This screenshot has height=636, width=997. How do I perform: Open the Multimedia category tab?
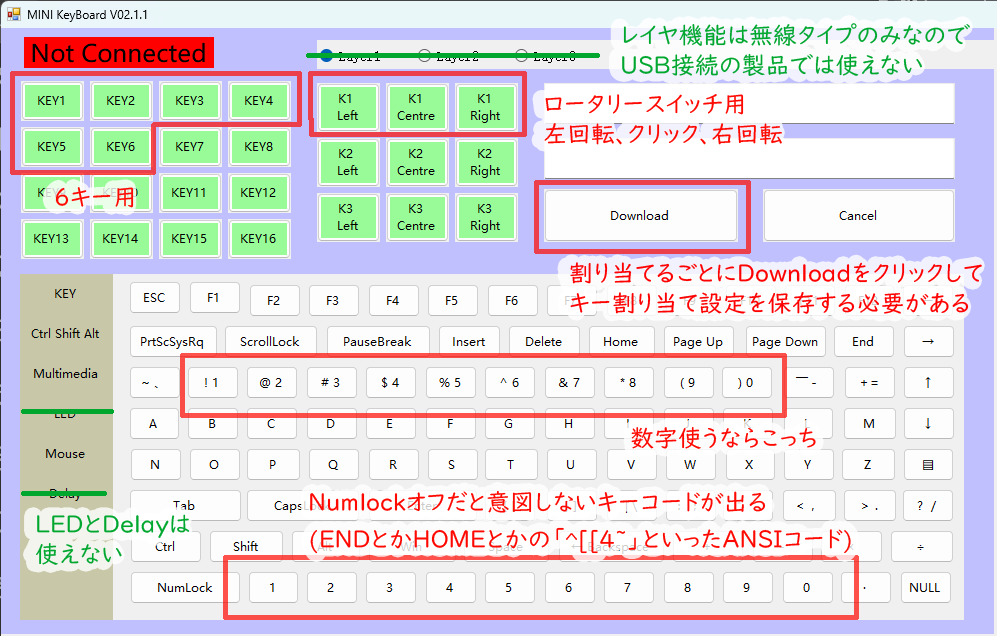pos(65,374)
